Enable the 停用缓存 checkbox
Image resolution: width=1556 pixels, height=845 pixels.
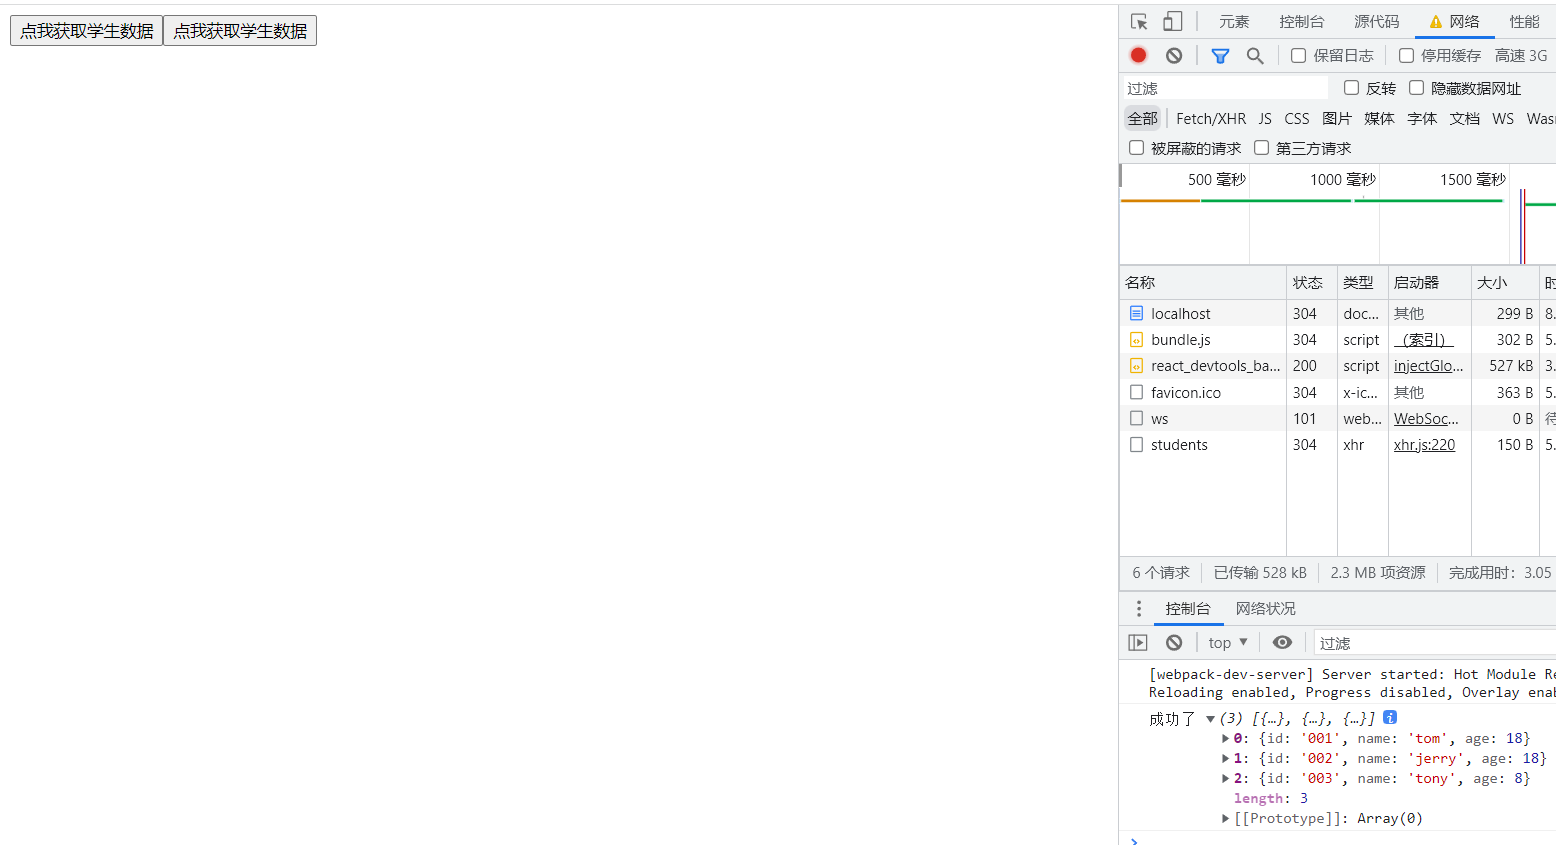[x=1406, y=56]
